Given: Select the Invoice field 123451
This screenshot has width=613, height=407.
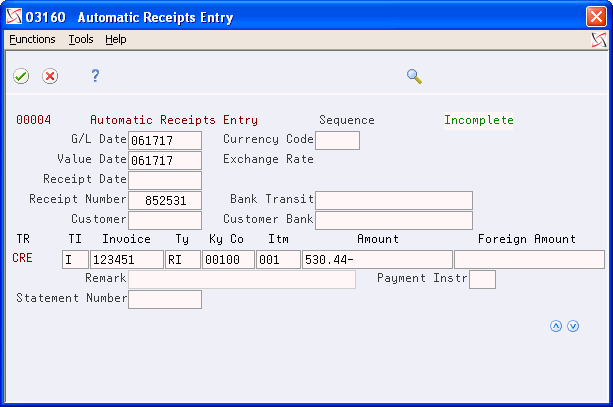Looking at the screenshot, I should [127, 260].
